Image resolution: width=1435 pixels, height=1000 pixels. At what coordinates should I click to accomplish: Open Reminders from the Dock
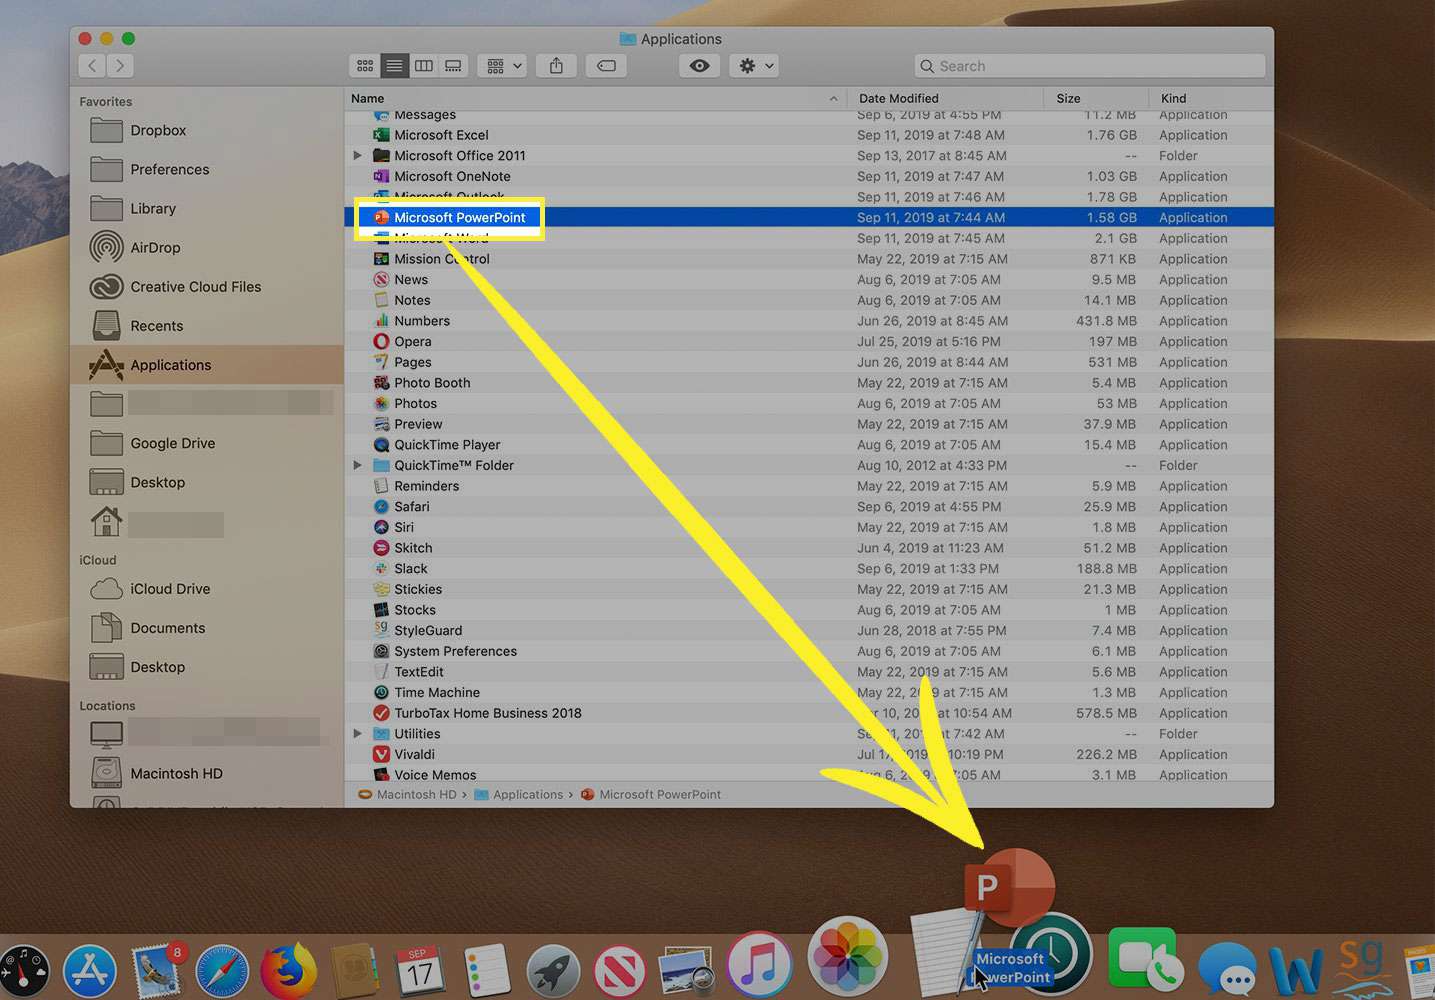click(x=487, y=969)
